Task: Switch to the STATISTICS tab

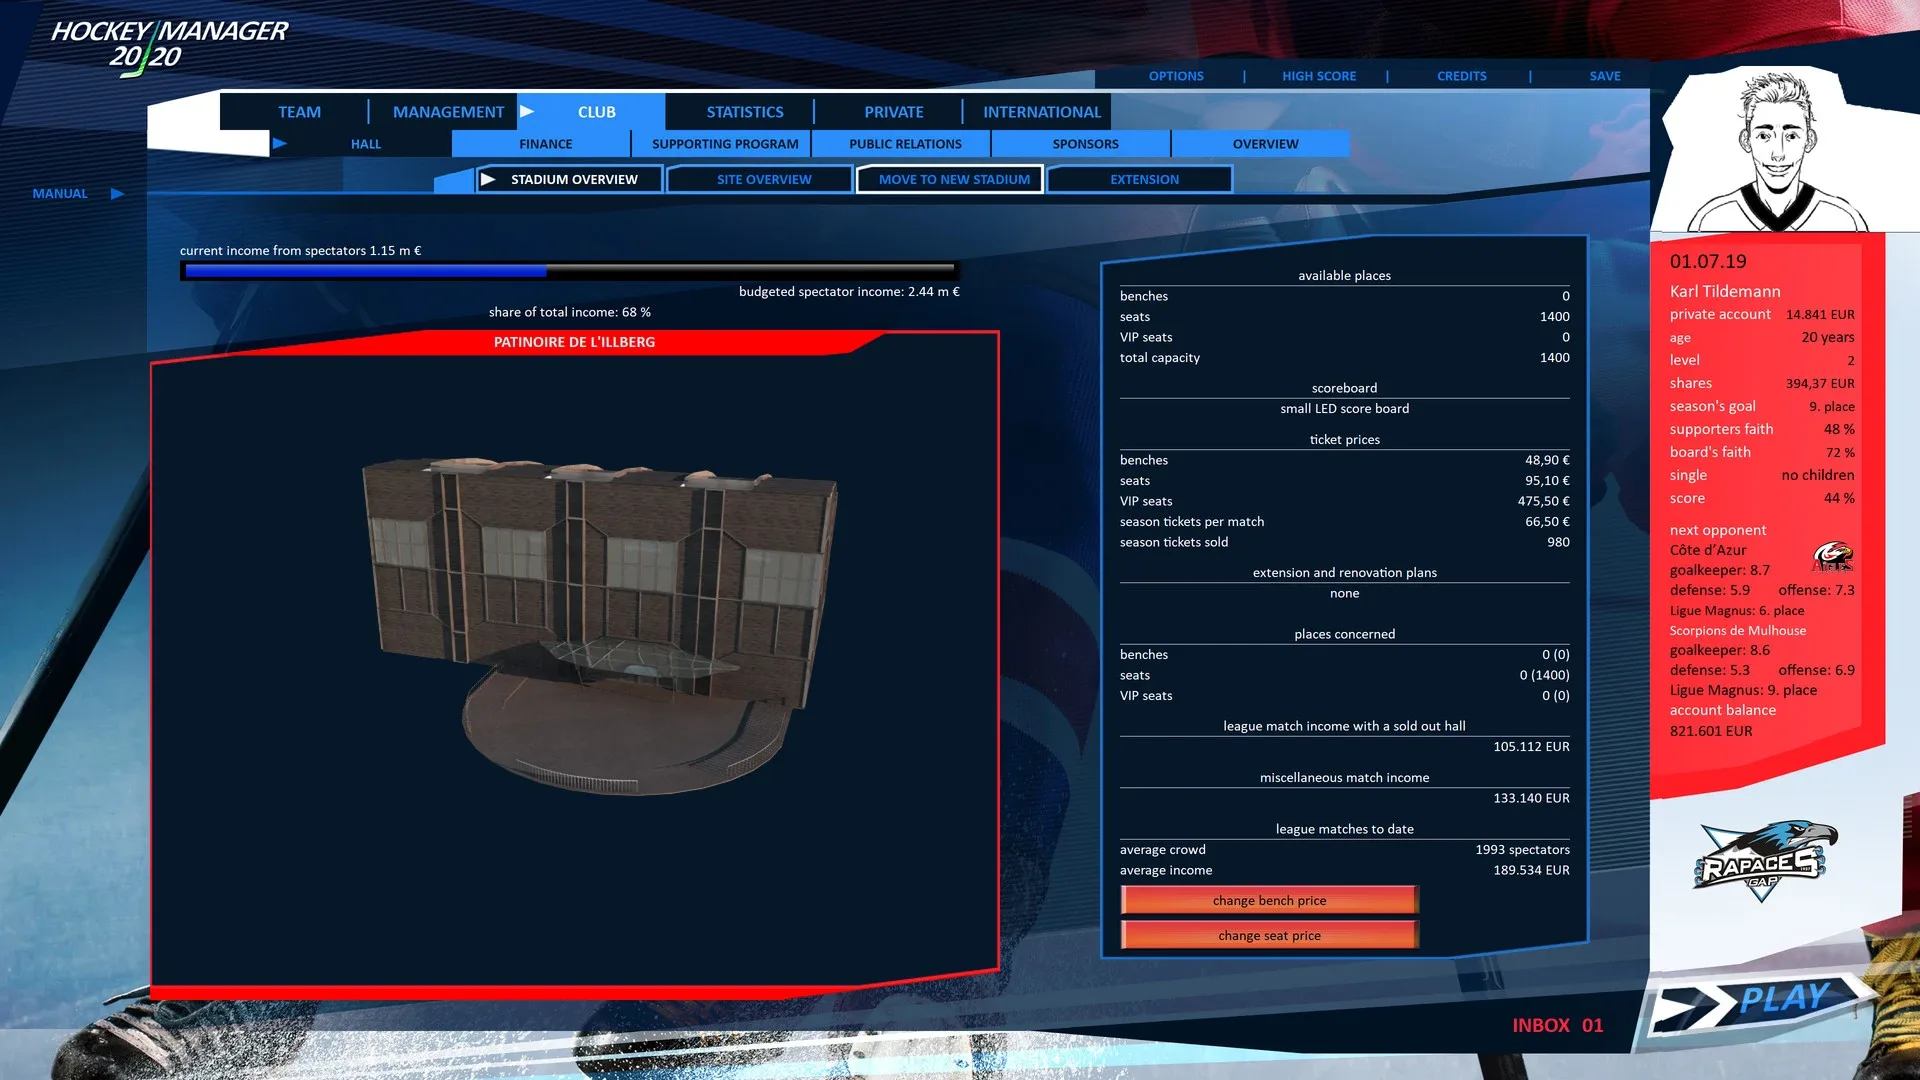Action: point(744,112)
